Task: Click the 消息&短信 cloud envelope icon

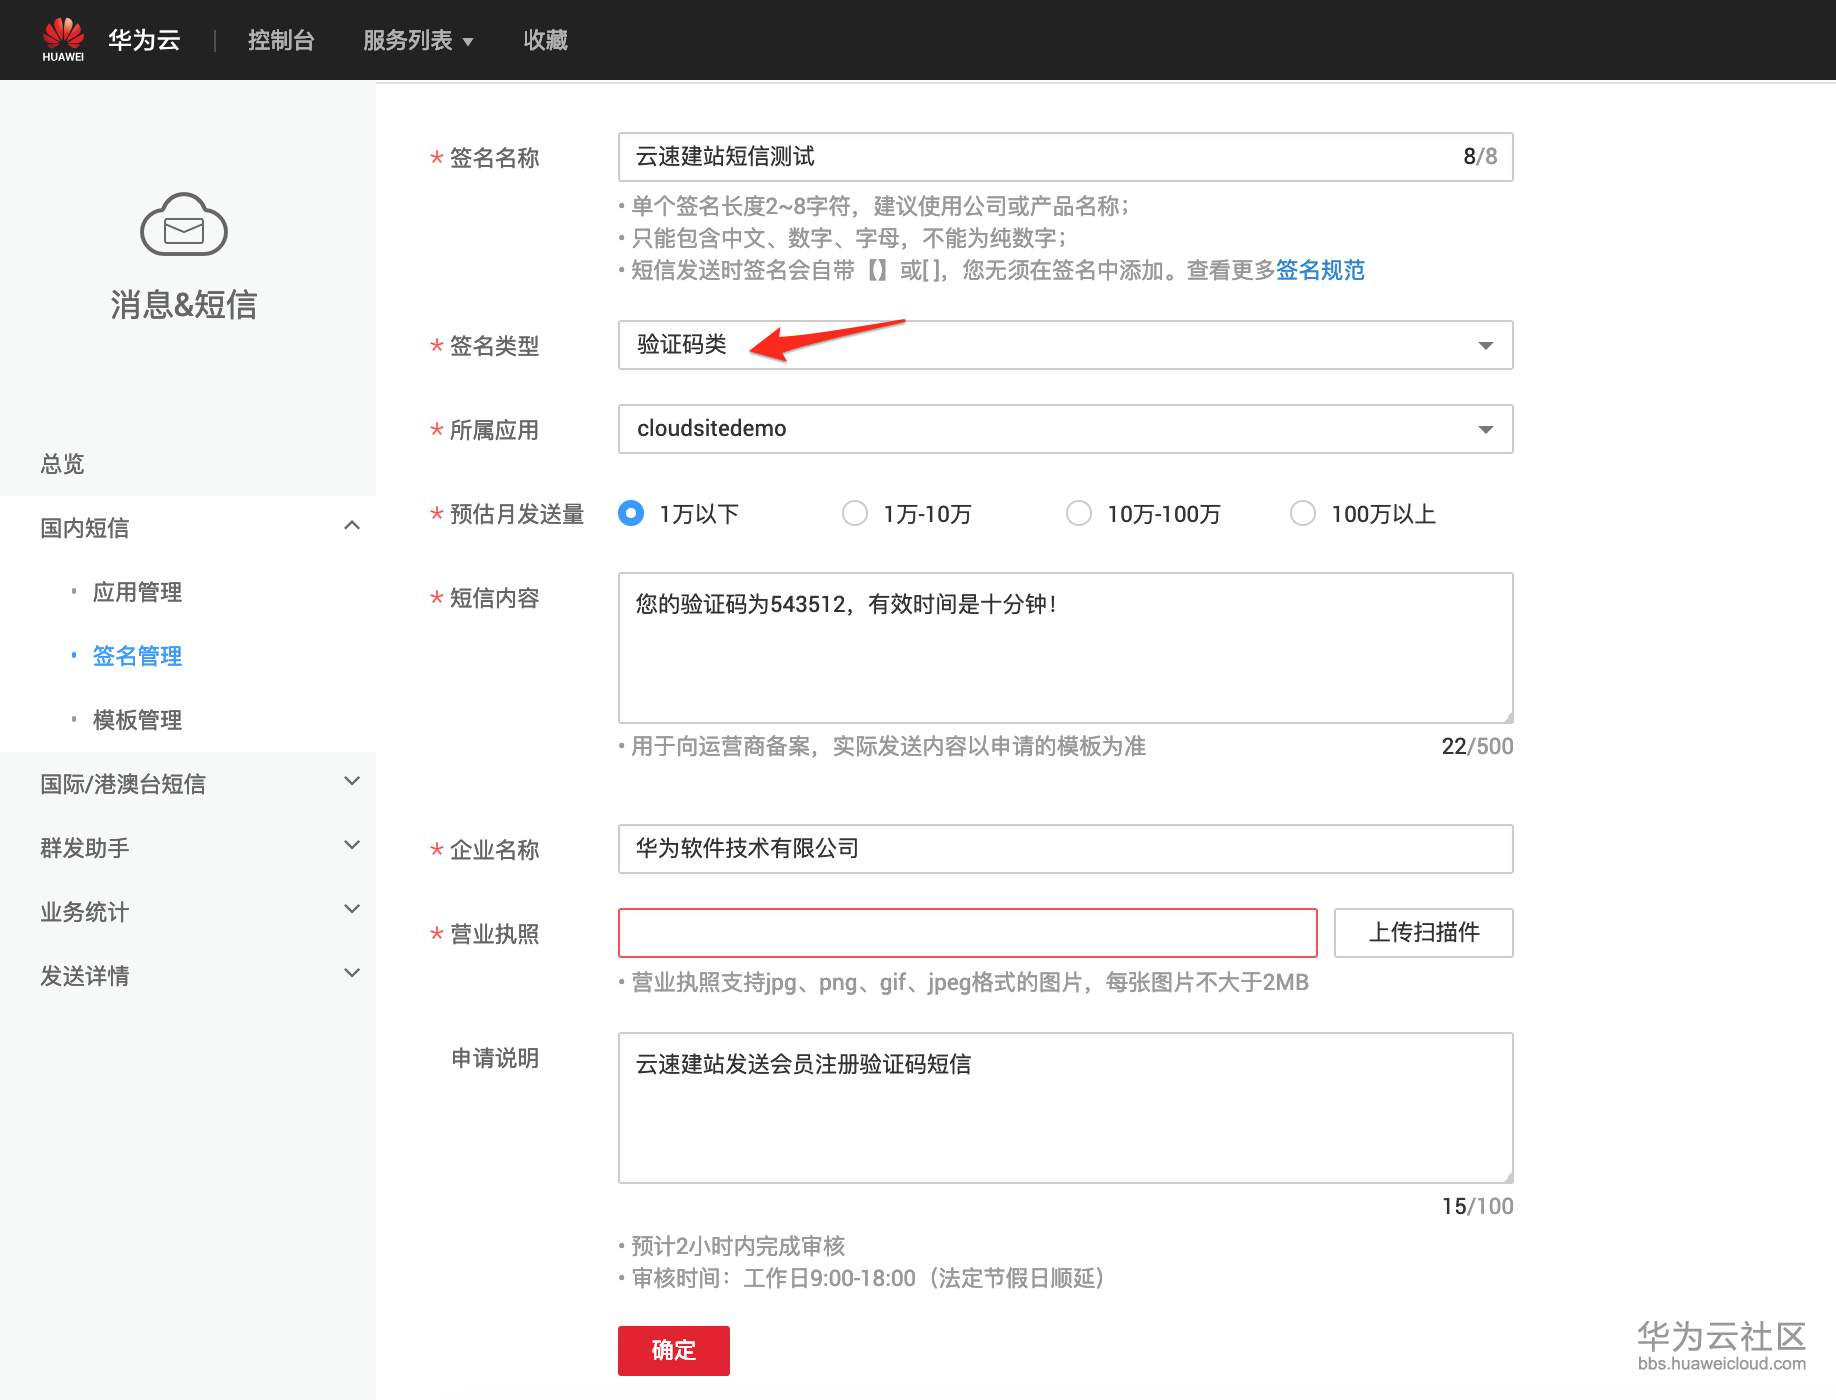Action: tap(184, 224)
